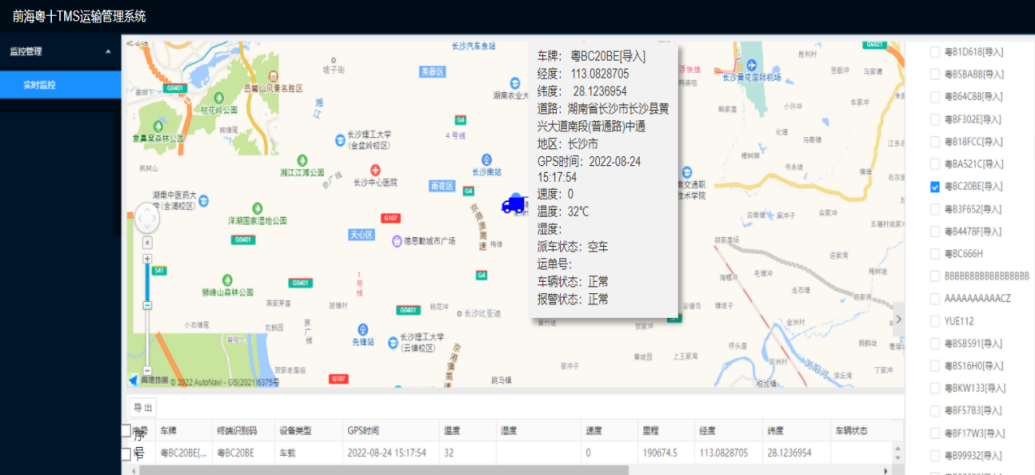Pan the map left with the left arrow
The width and height of the screenshot is (1035, 475).
[x=138, y=217]
